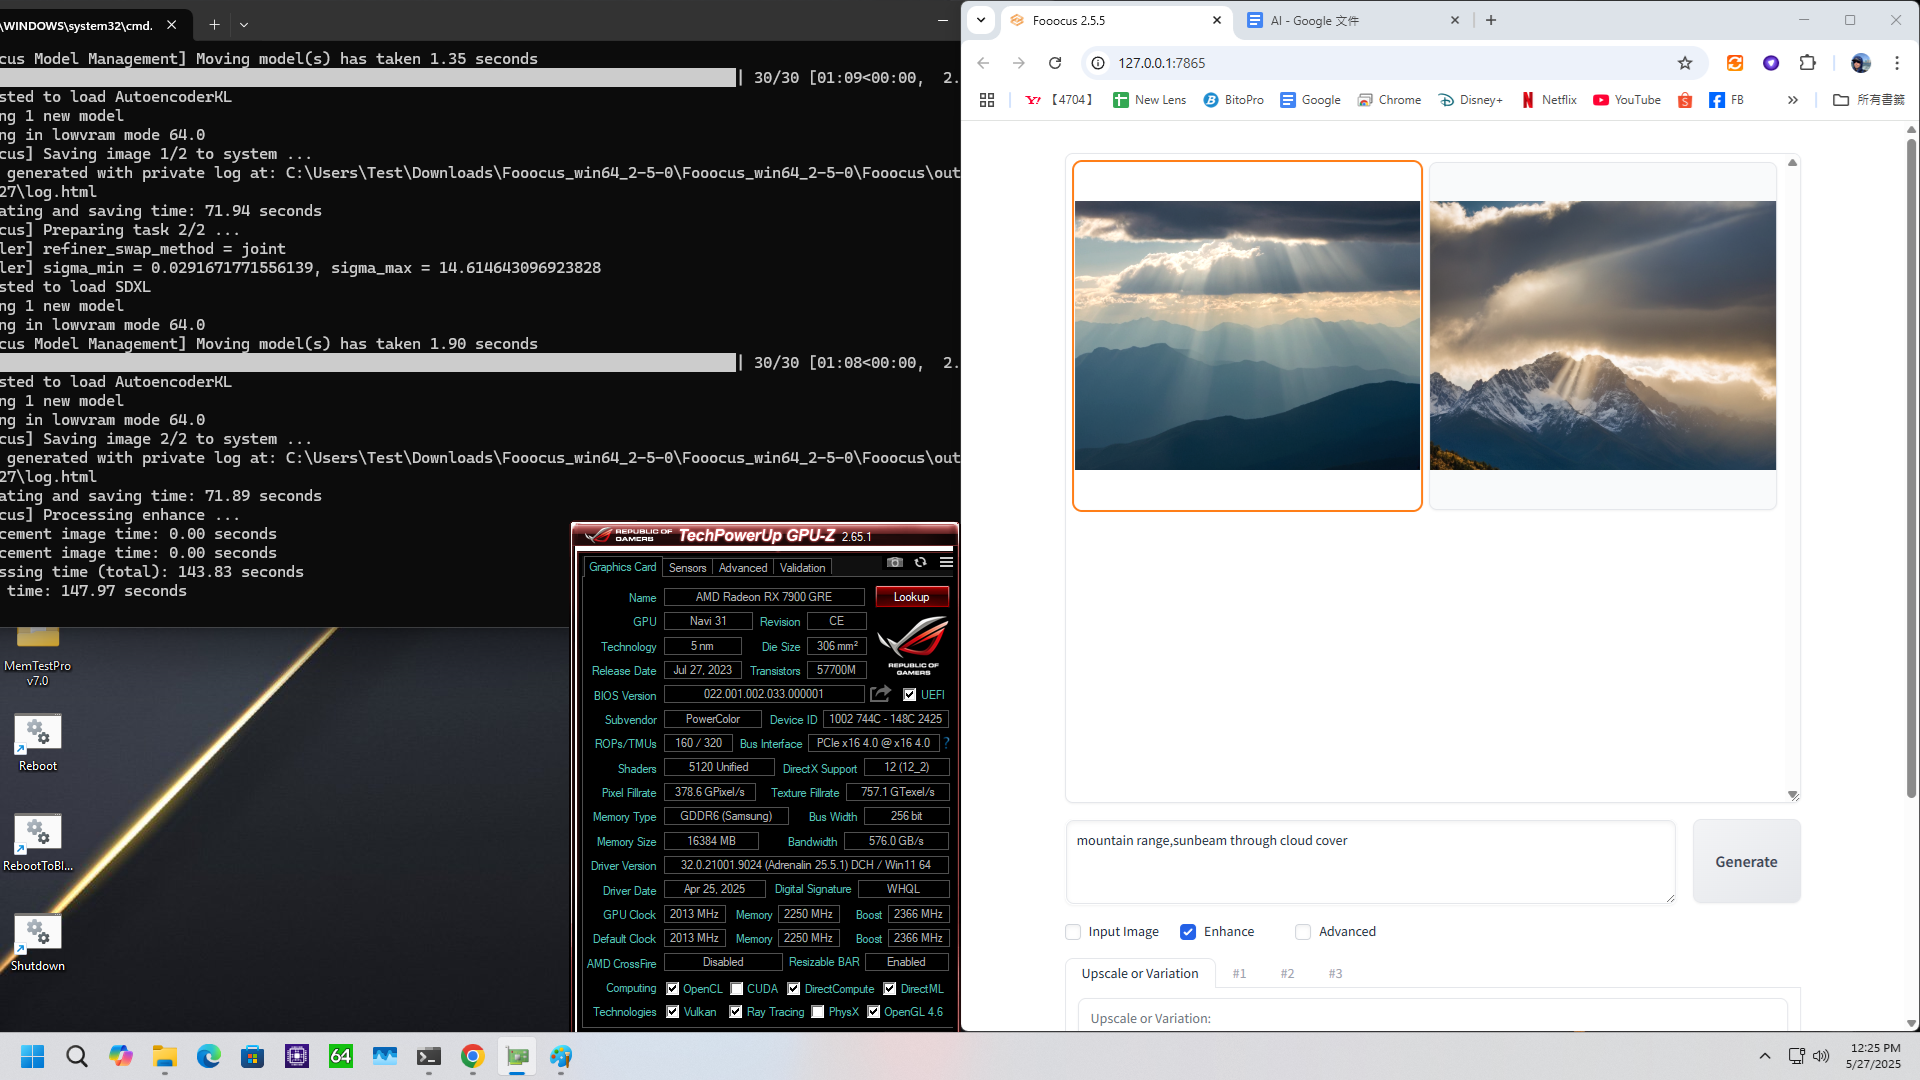Toggle the Vulkan checkbox

pos(673,1012)
